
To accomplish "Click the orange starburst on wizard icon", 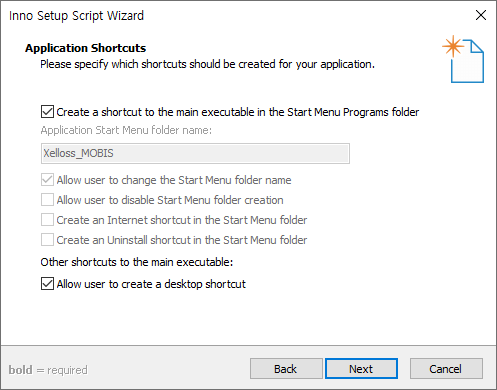I will 453,46.
